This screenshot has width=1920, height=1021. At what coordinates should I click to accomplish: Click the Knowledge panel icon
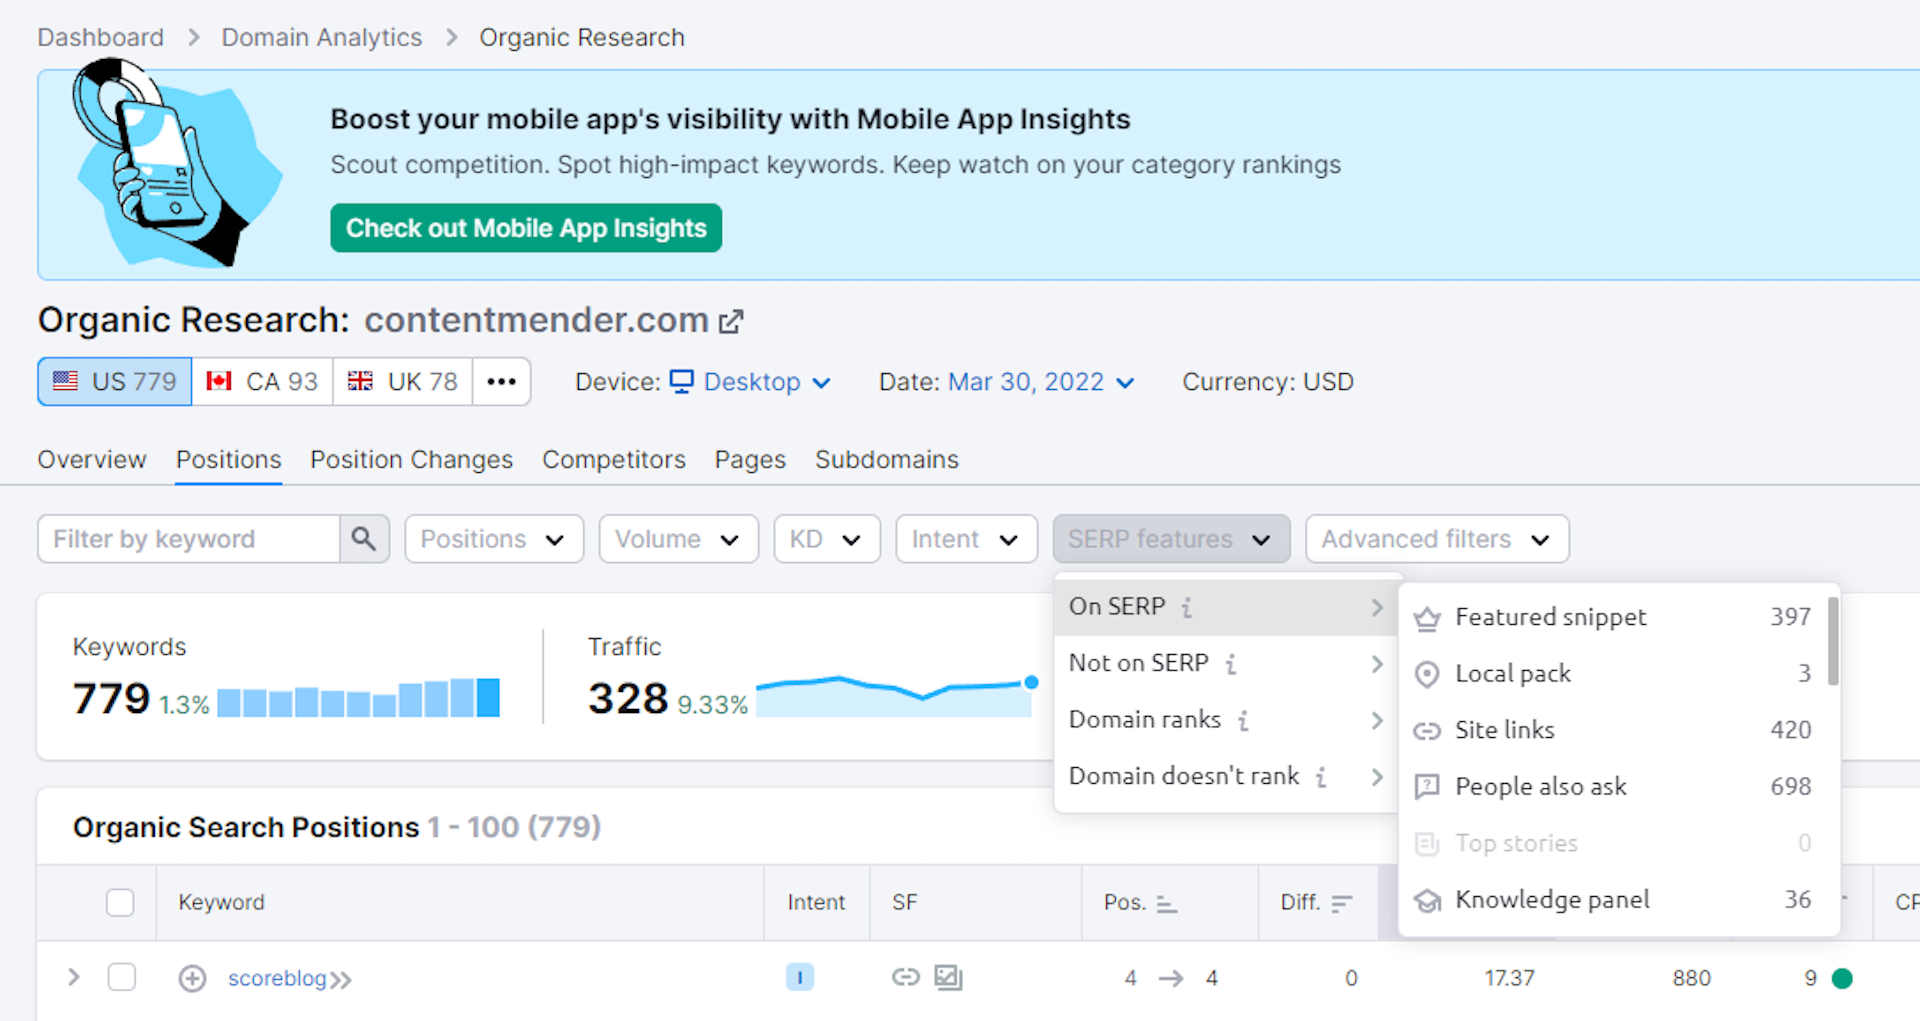[1427, 900]
